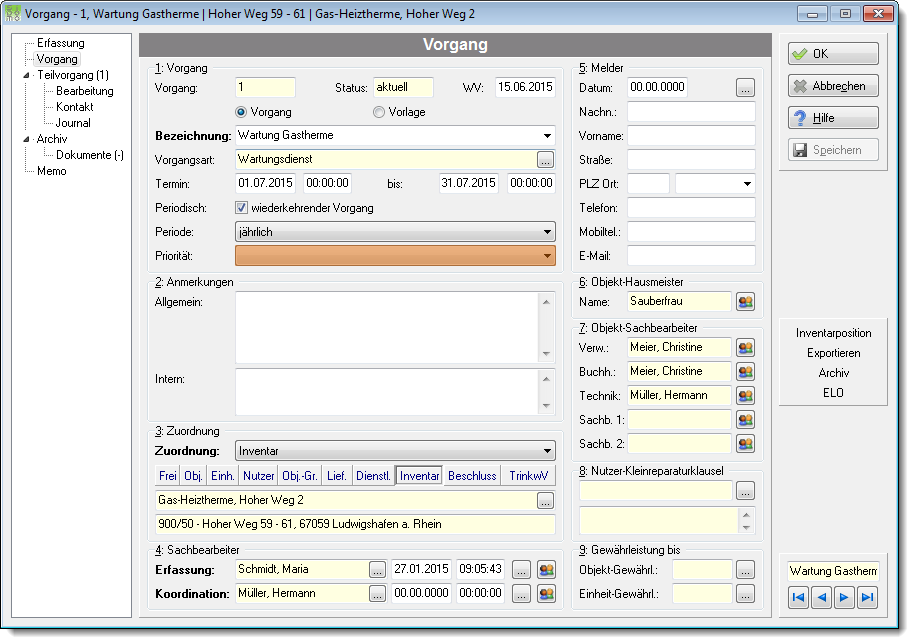This screenshot has height=644, width=914.
Task: Click the Abbrechen button
Action: (833, 86)
